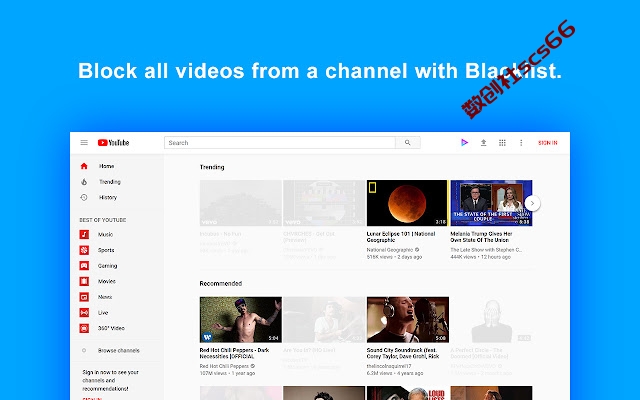This screenshot has width=640, height=400.
Task: Click the 360° Video channel icon
Action: [84, 328]
